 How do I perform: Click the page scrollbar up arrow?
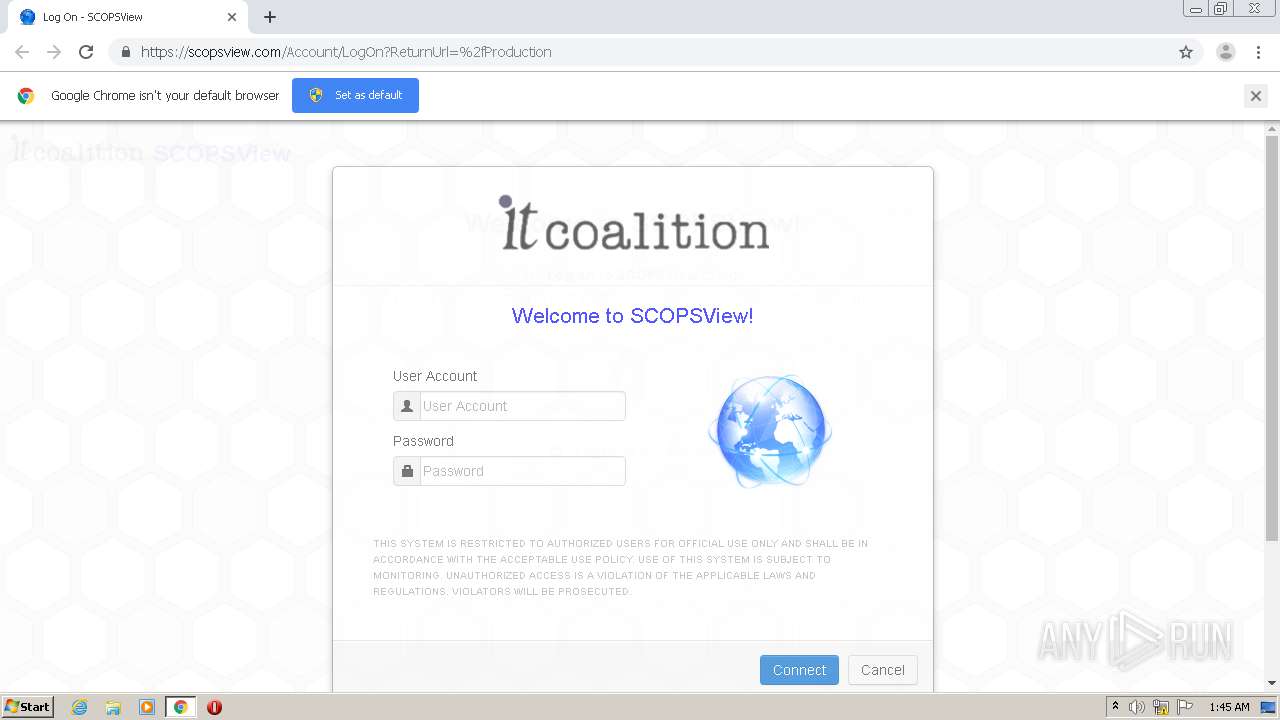[x=1272, y=129]
